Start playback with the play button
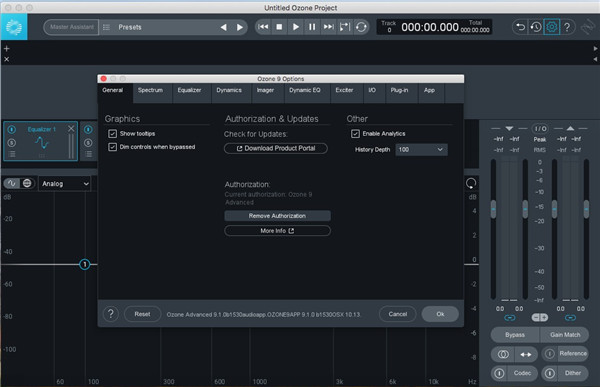This screenshot has height=387, width=600. 295,27
